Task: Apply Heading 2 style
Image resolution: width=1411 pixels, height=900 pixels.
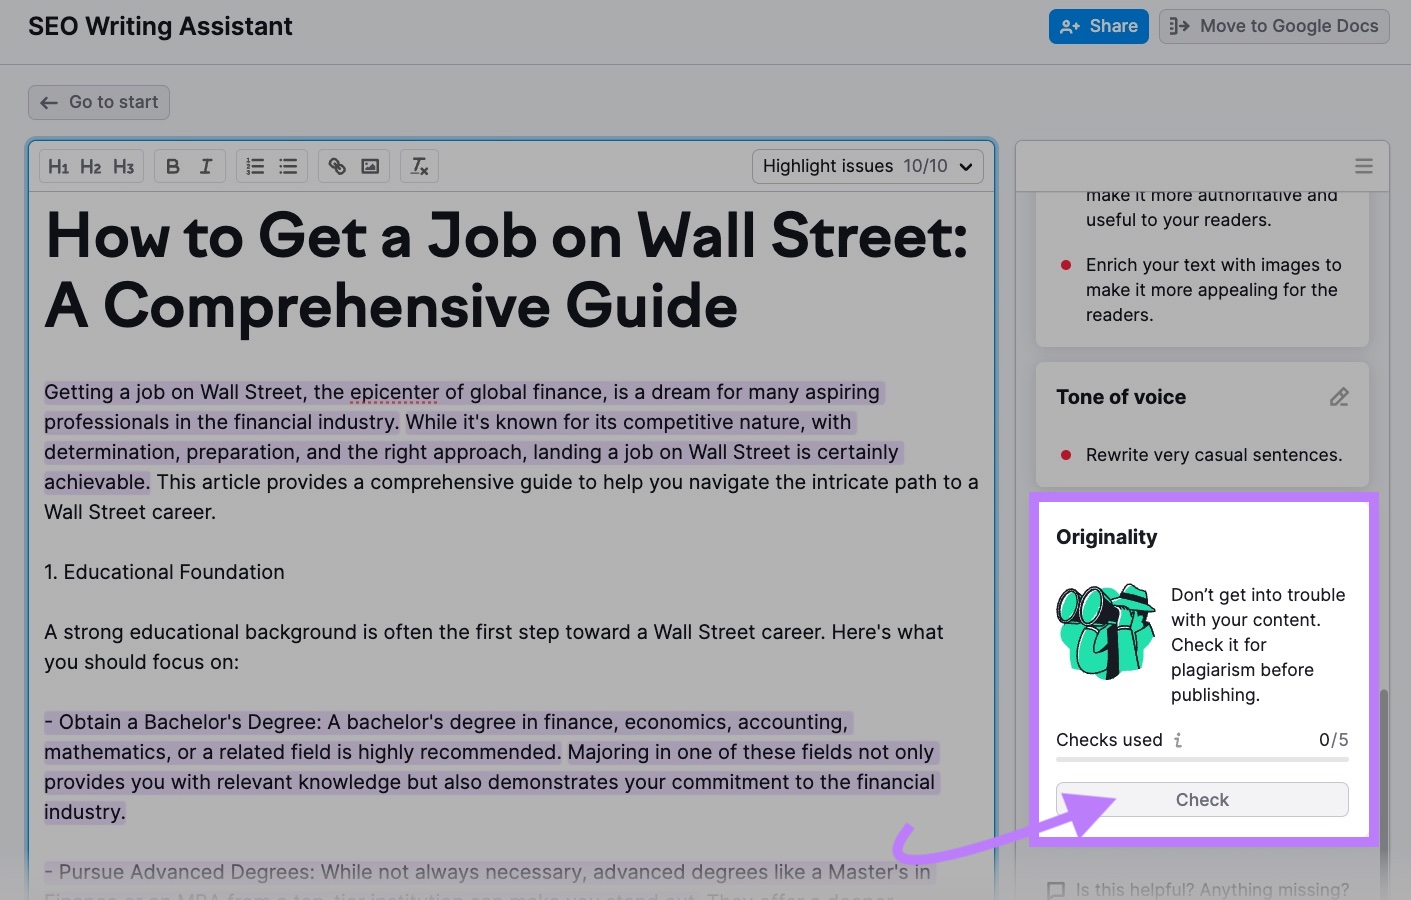Action: 91,166
